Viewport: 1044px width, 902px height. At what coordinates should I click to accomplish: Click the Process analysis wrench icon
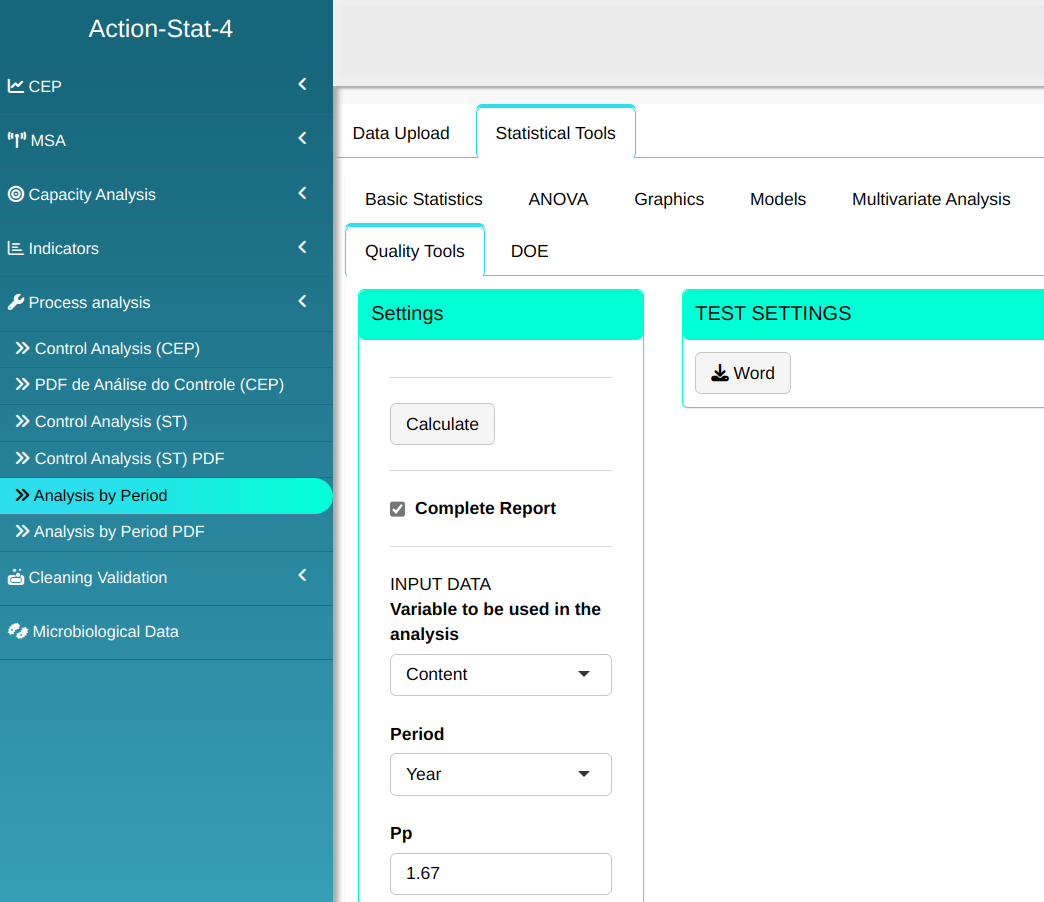16,302
